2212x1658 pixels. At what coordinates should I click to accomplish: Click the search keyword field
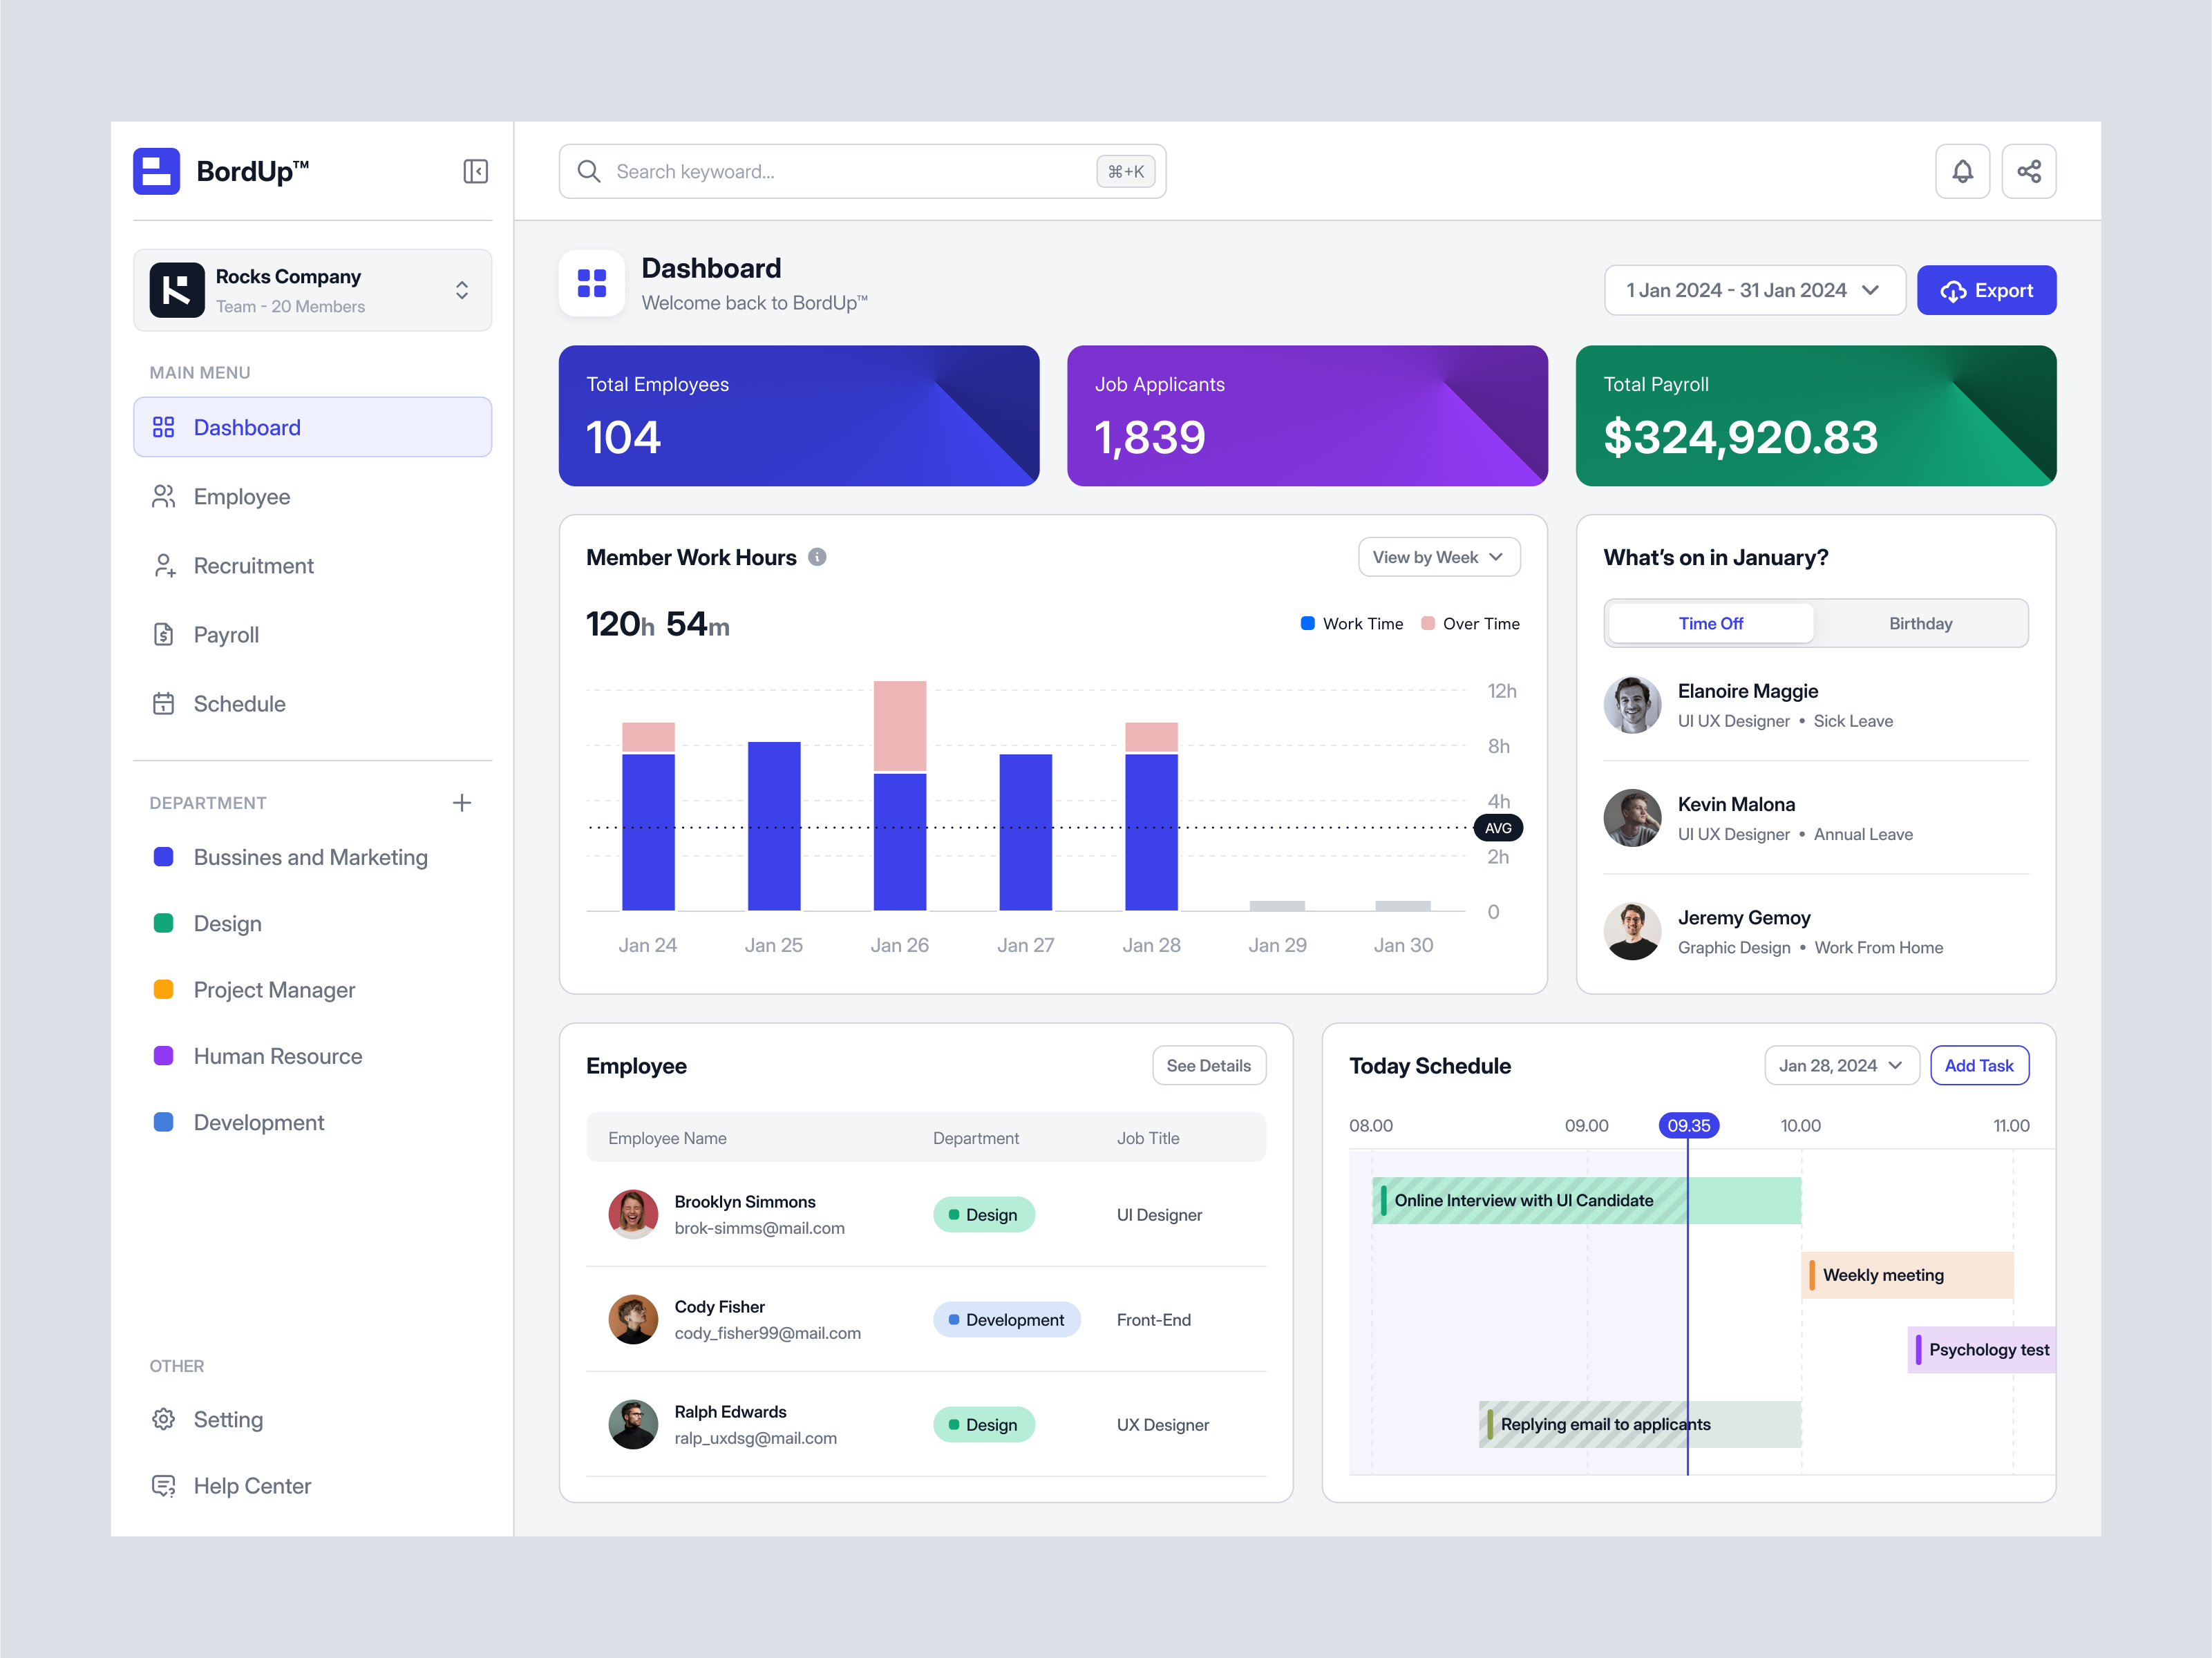coord(850,171)
